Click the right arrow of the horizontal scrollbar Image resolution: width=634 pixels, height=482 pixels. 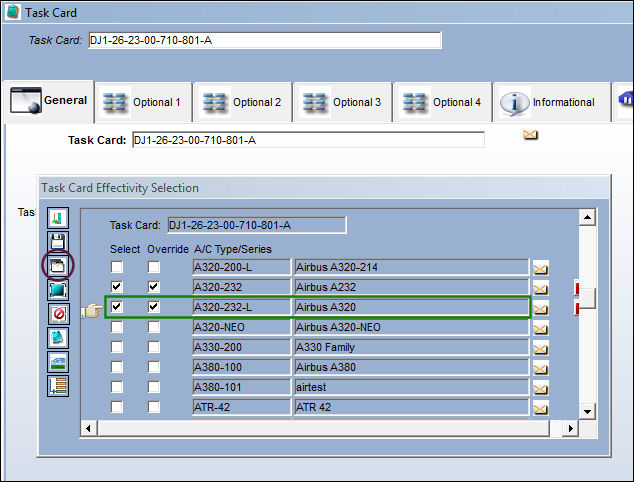point(570,428)
